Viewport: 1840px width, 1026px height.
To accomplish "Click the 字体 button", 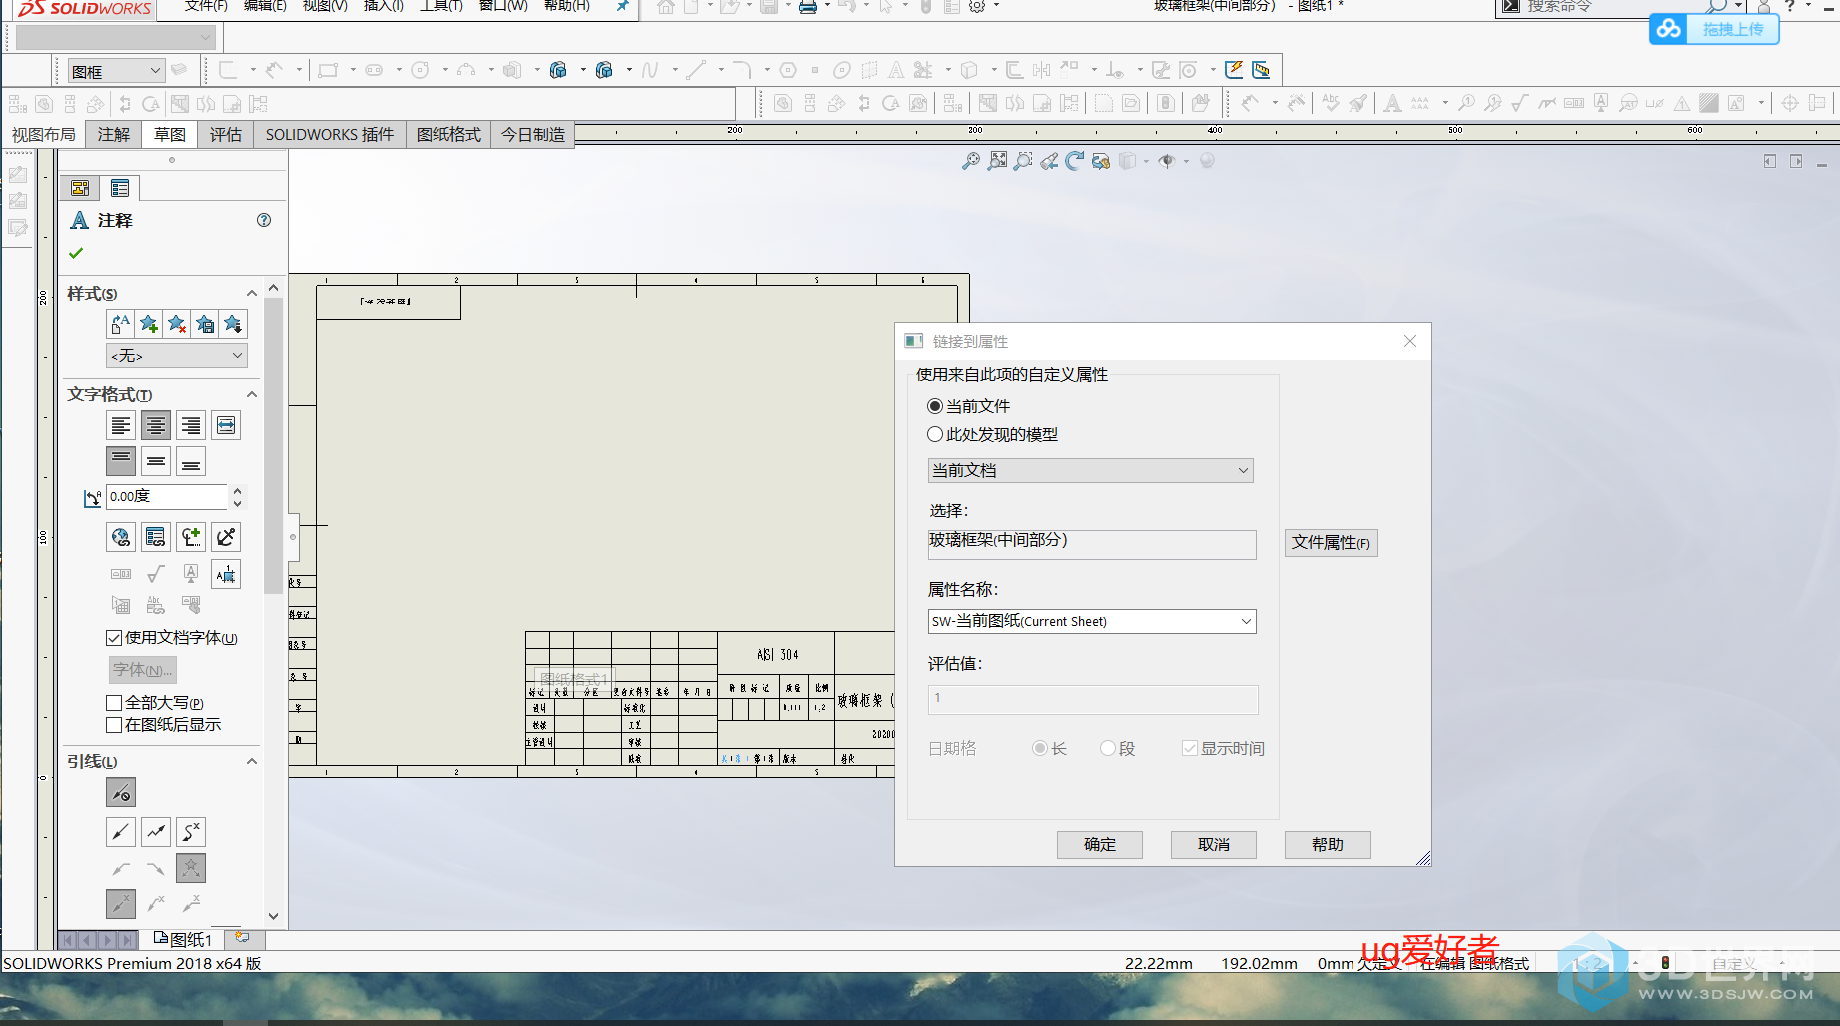I will pos(143,670).
